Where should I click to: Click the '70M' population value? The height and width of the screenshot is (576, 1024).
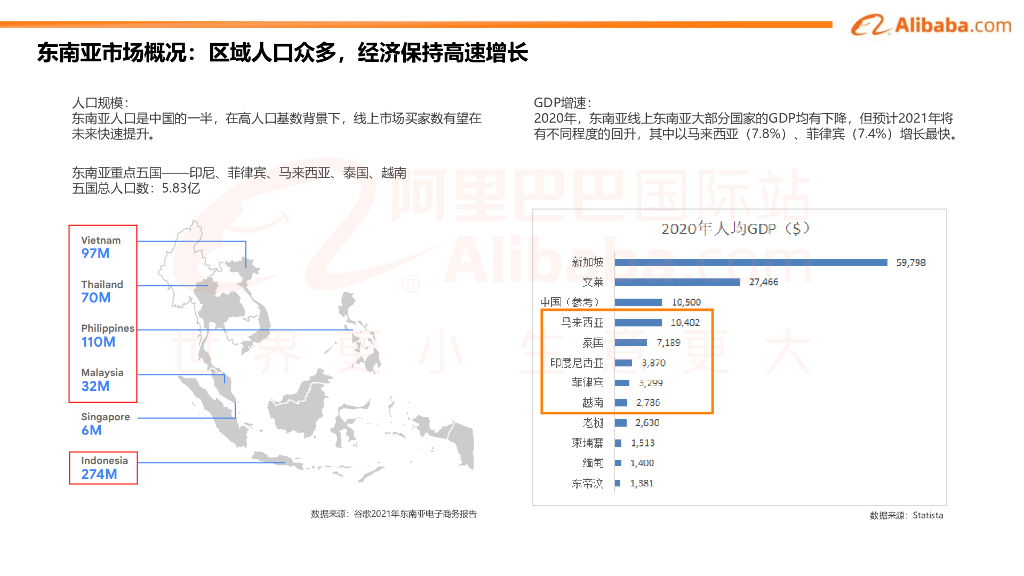96,298
